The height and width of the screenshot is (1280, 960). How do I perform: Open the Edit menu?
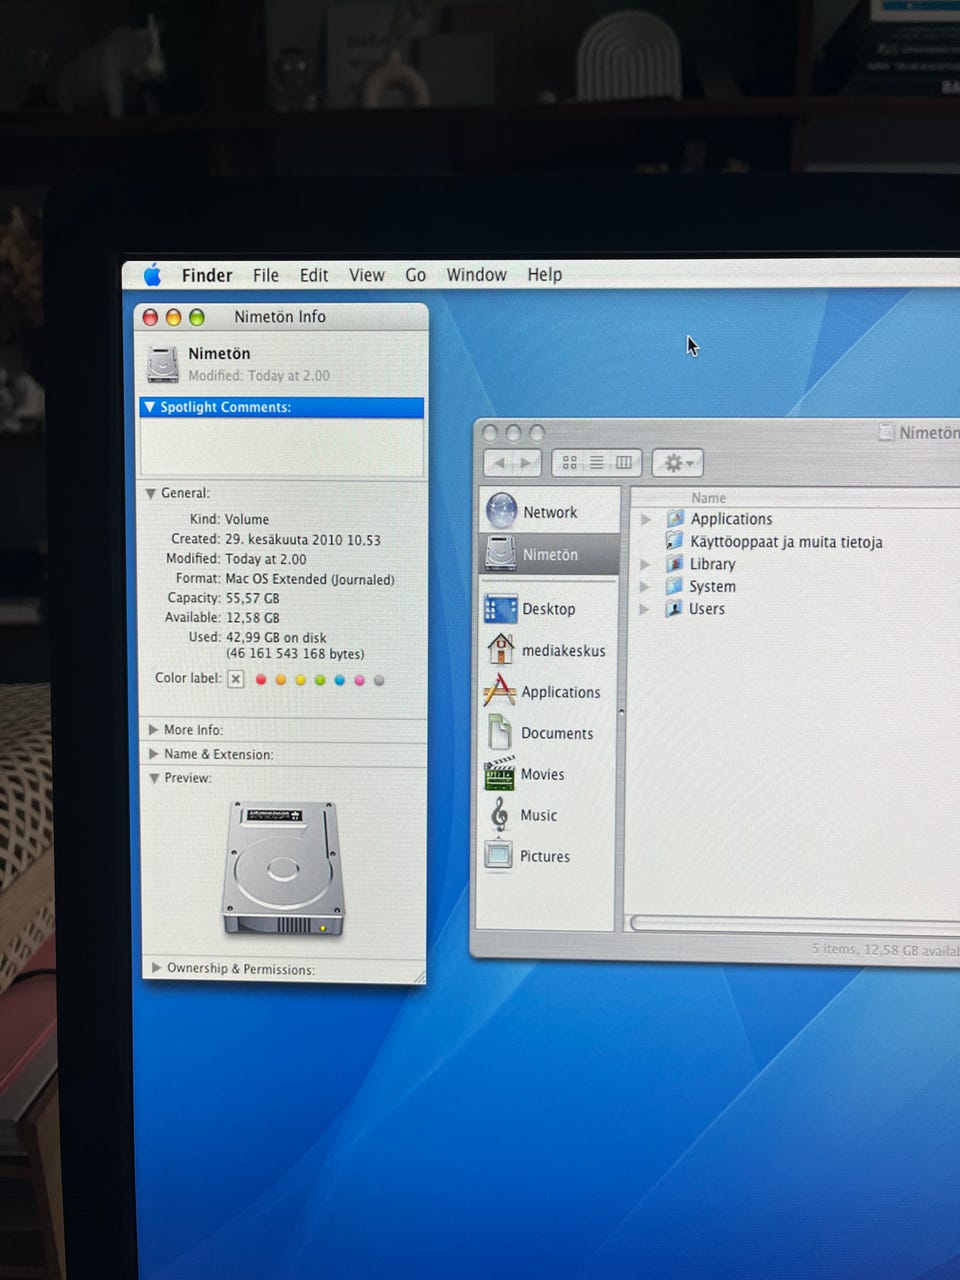[314, 275]
